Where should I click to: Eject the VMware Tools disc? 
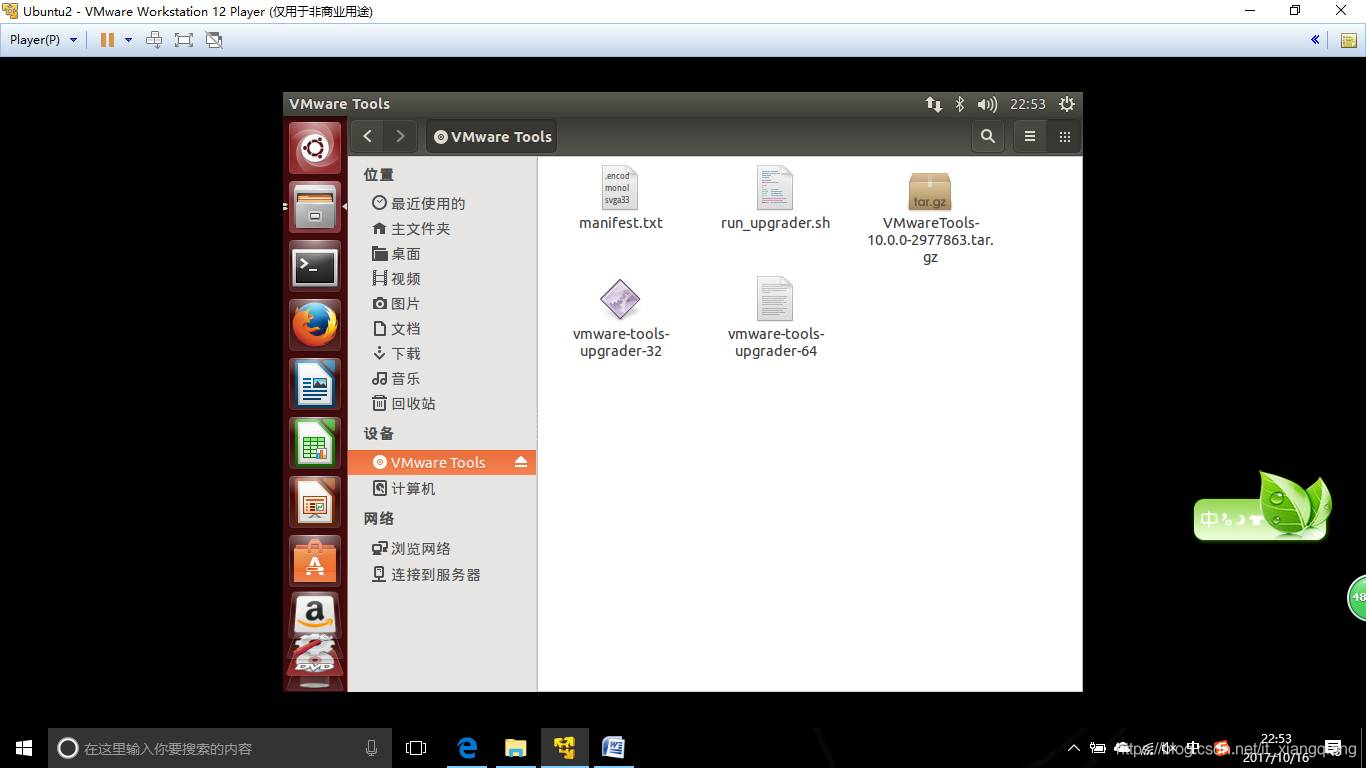pyautogui.click(x=521, y=462)
